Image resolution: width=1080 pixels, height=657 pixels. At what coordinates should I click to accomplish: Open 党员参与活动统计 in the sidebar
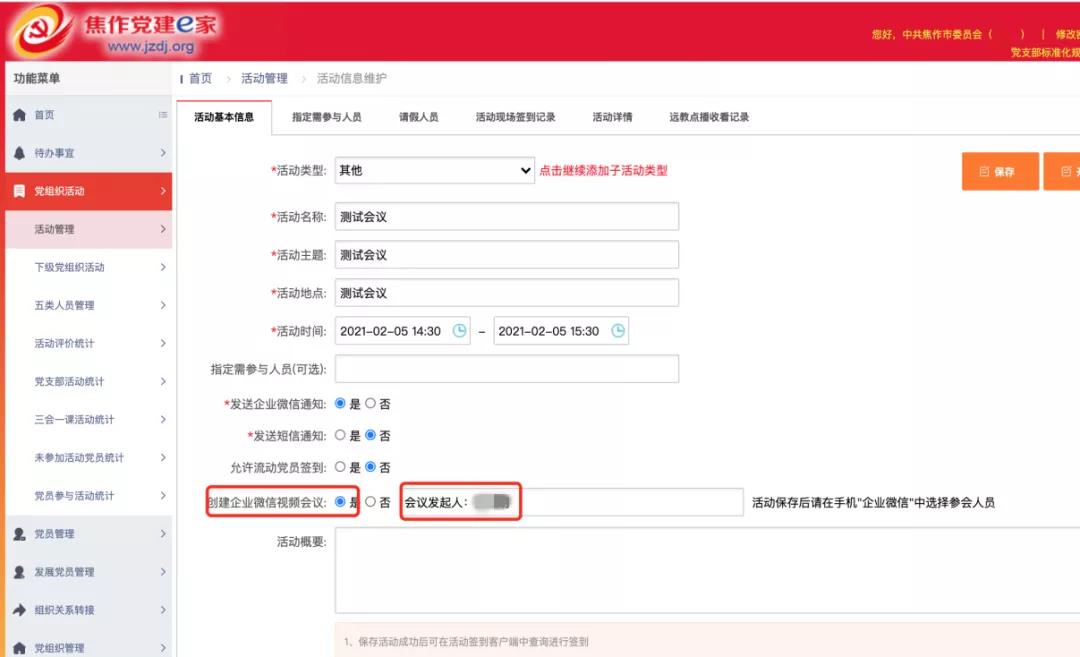(x=89, y=496)
